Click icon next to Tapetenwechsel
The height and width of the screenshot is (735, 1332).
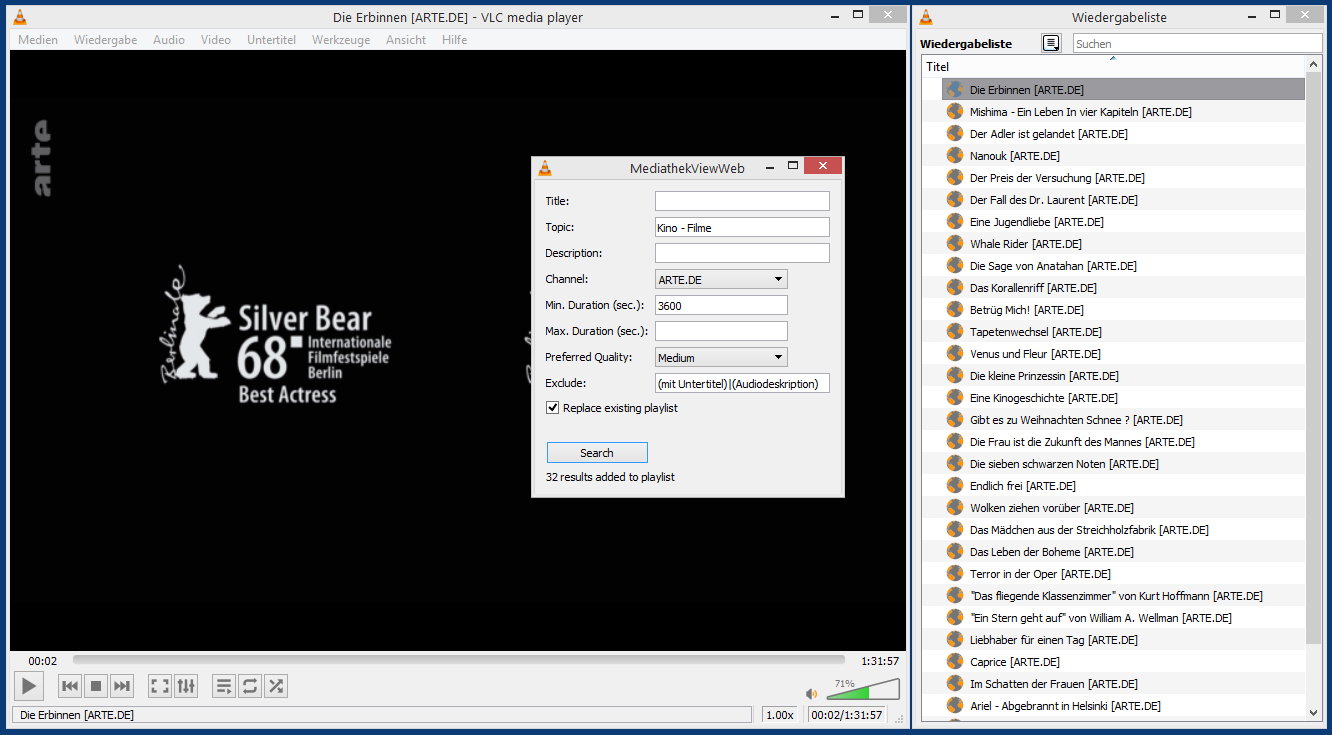[955, 331]
